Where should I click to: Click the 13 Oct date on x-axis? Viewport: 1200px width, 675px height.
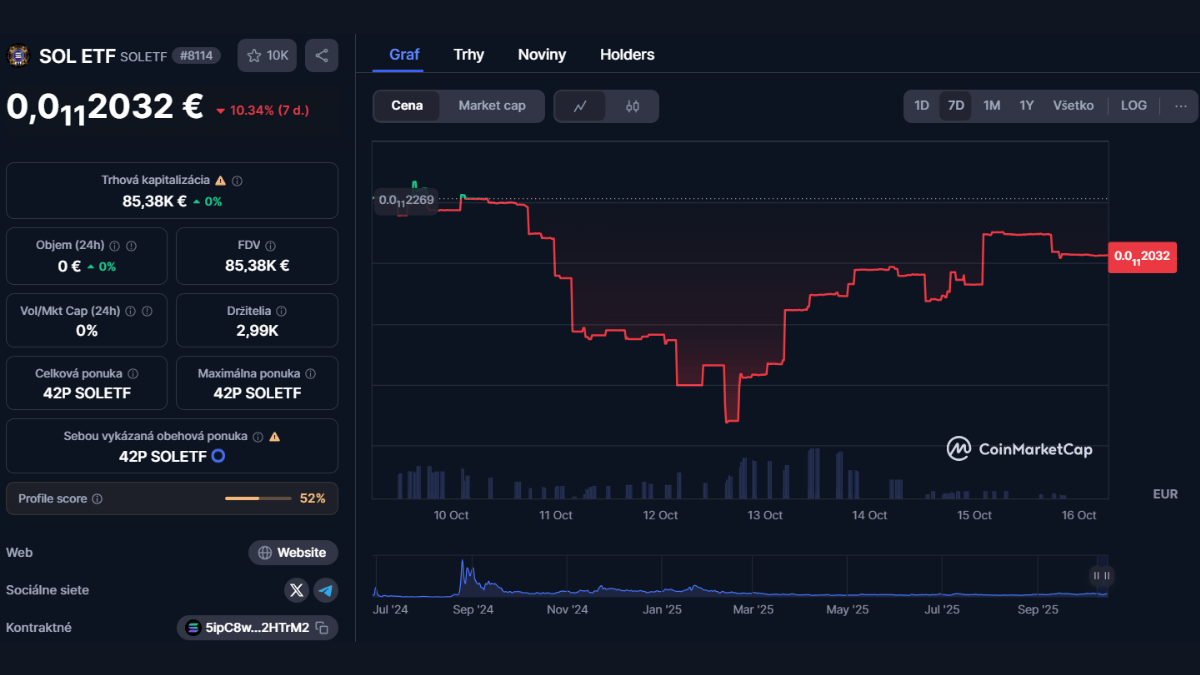coord(765,515)
